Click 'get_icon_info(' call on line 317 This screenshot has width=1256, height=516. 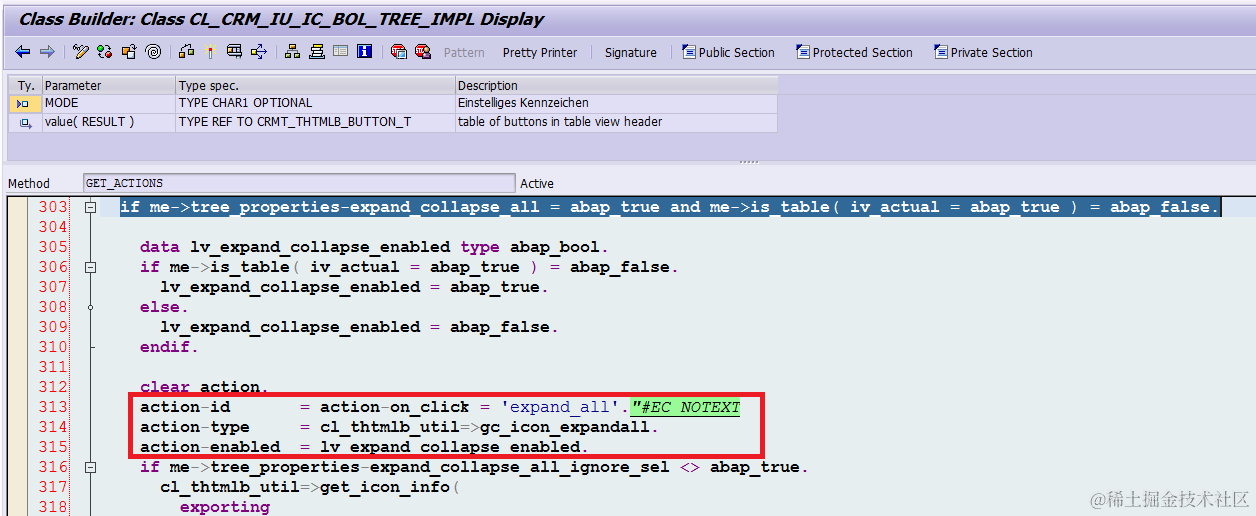tap(390, 487)
